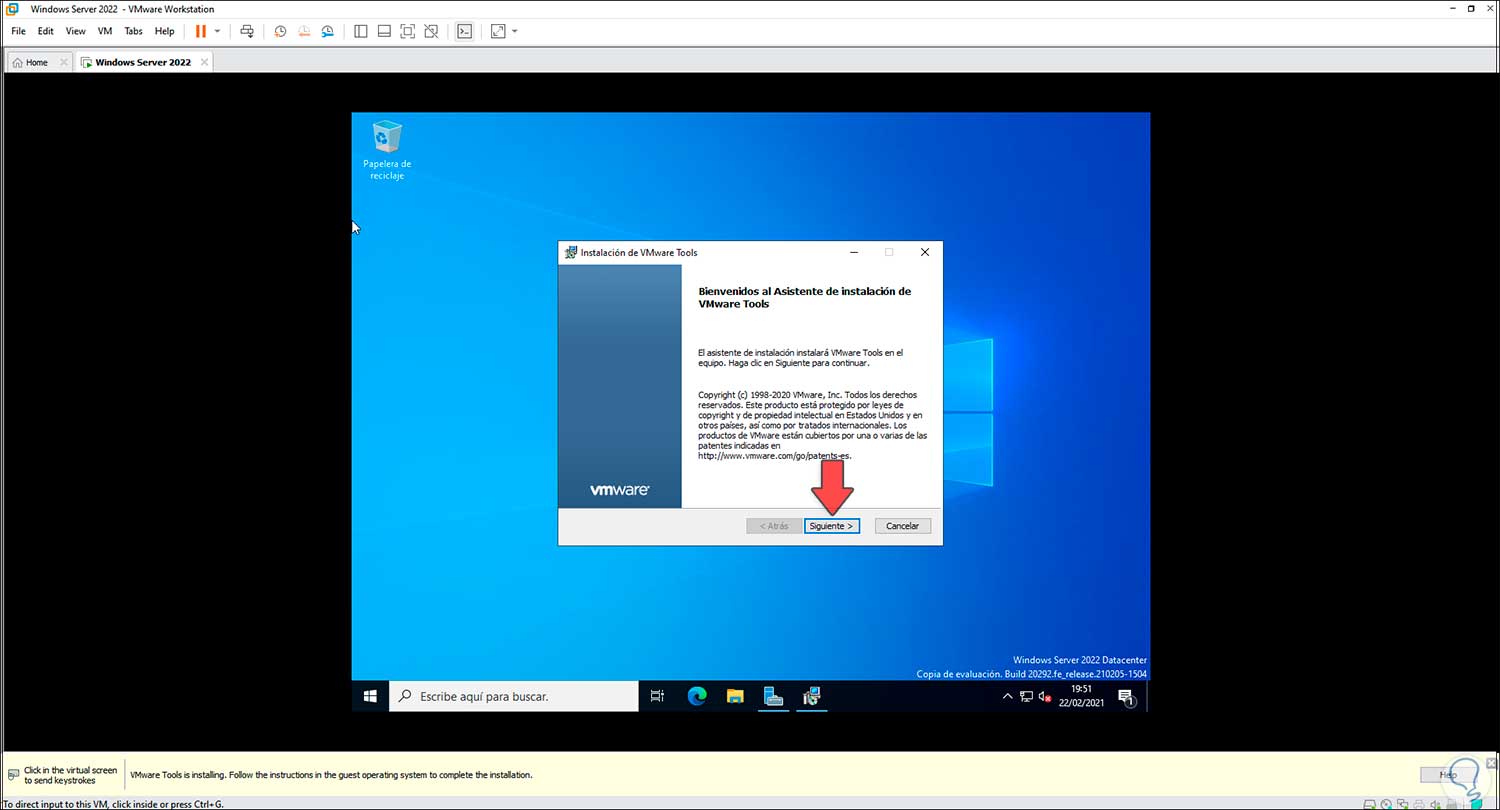This screenshot has width=1500, height=810.
Task: Open the Papelera de reciclaje desktop icon
Action: coord(387,151)
